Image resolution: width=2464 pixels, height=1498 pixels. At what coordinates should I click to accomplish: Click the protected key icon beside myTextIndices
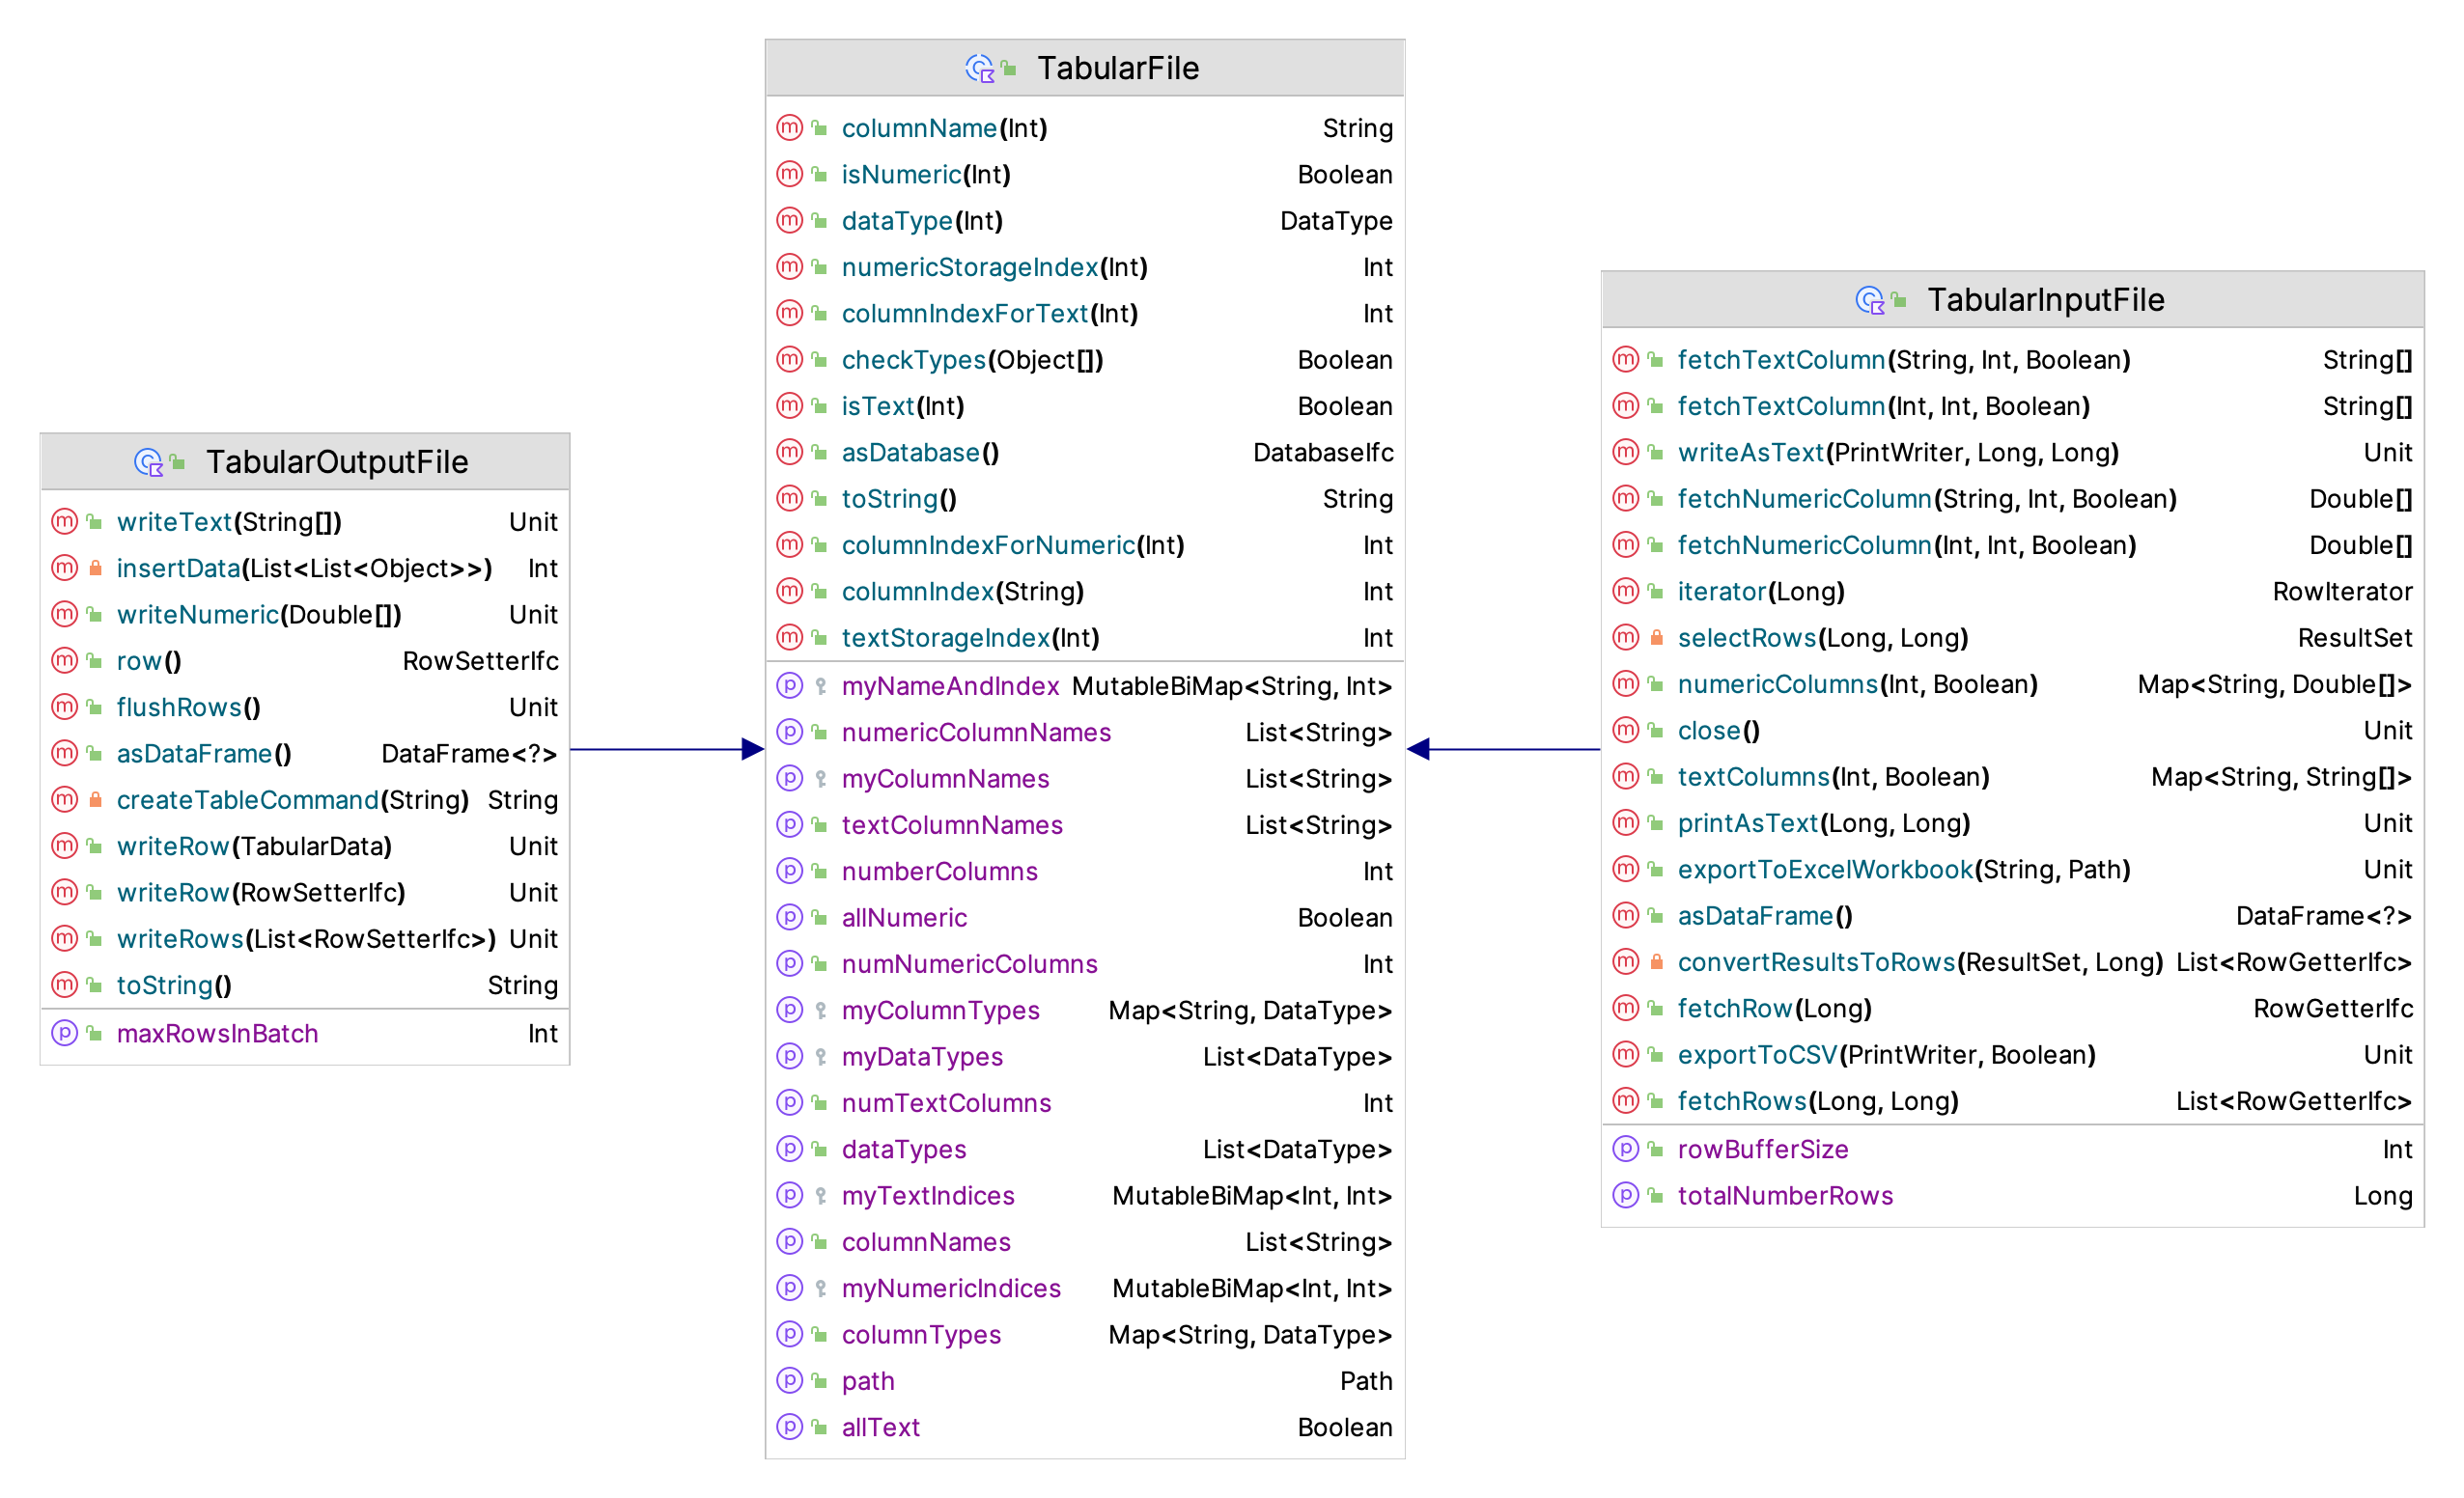point(820,1195)
